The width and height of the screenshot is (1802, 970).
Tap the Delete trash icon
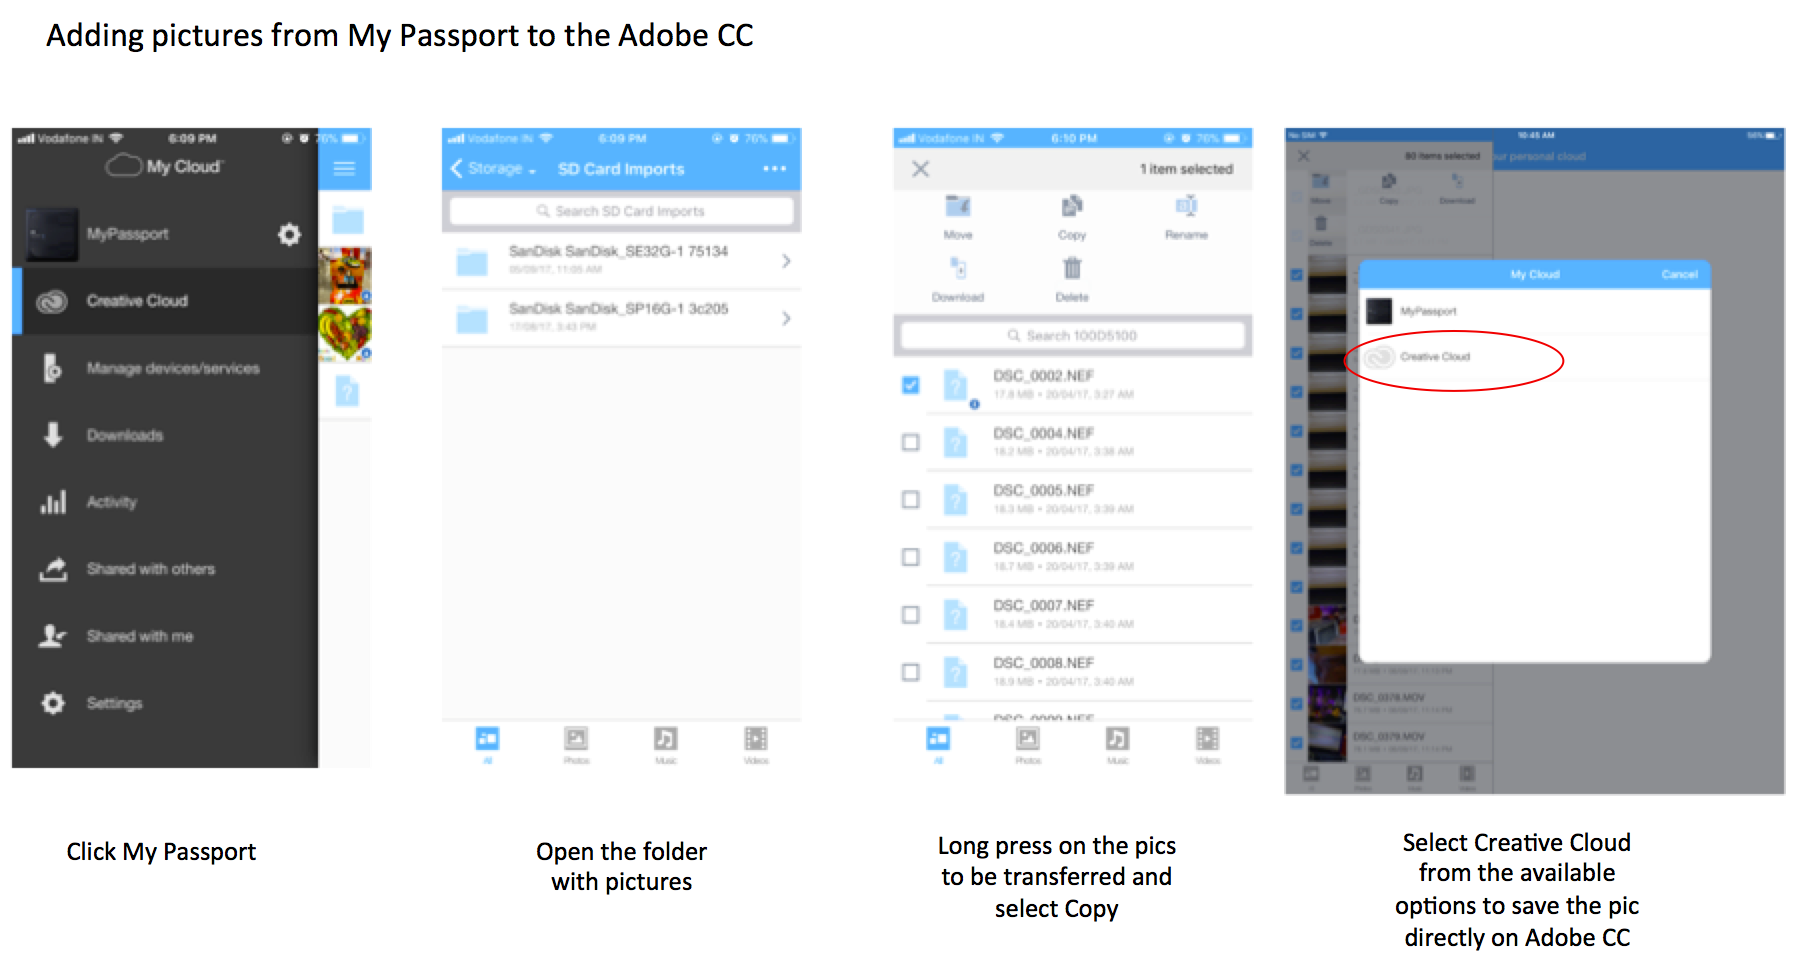(x=1072, y=268)
